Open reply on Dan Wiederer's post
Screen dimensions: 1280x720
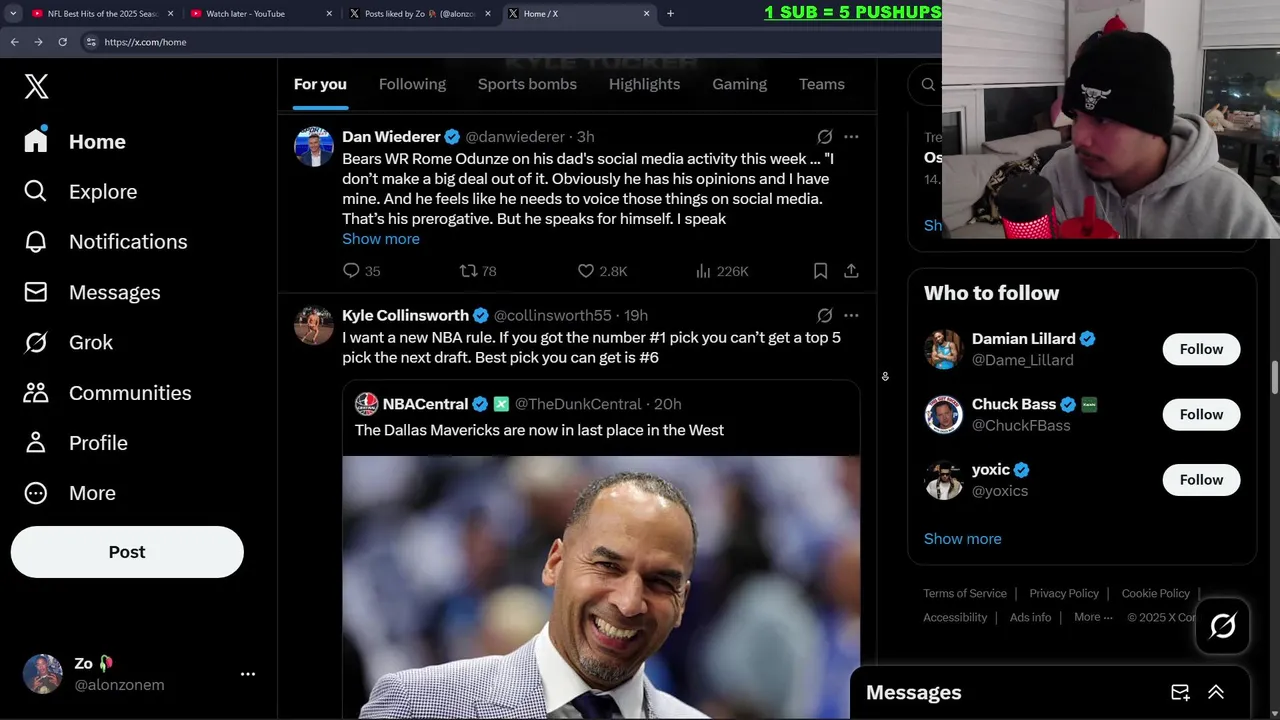pyautogui.click(x=351, y=271)
